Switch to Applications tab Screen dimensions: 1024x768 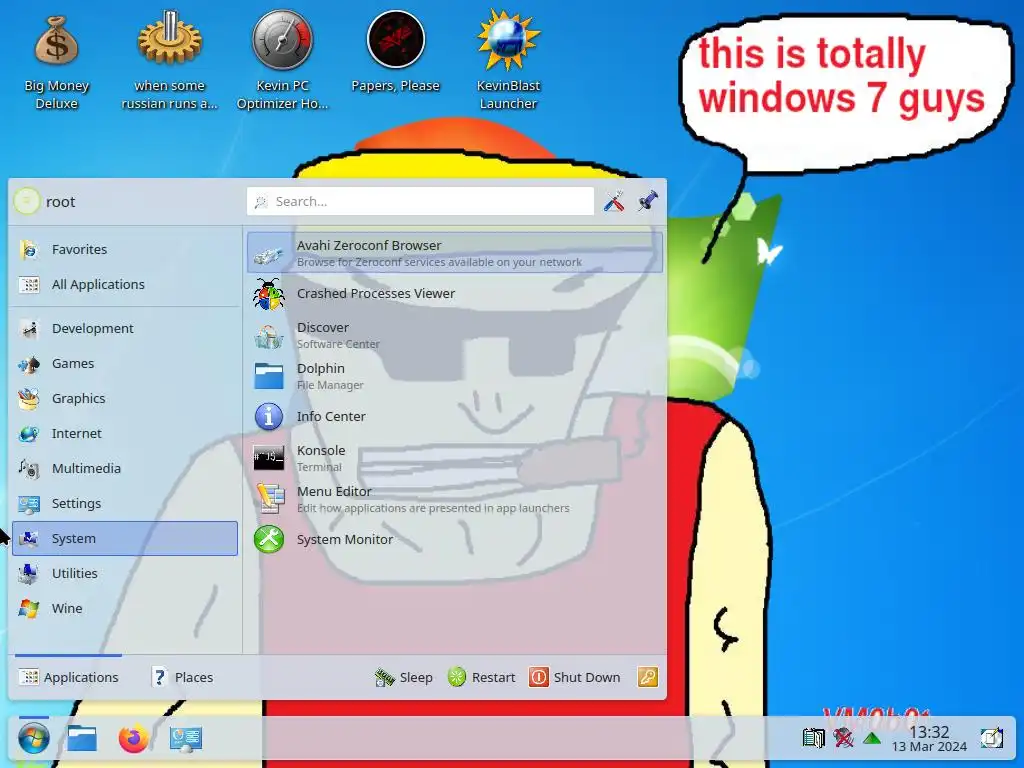[69, 677]
